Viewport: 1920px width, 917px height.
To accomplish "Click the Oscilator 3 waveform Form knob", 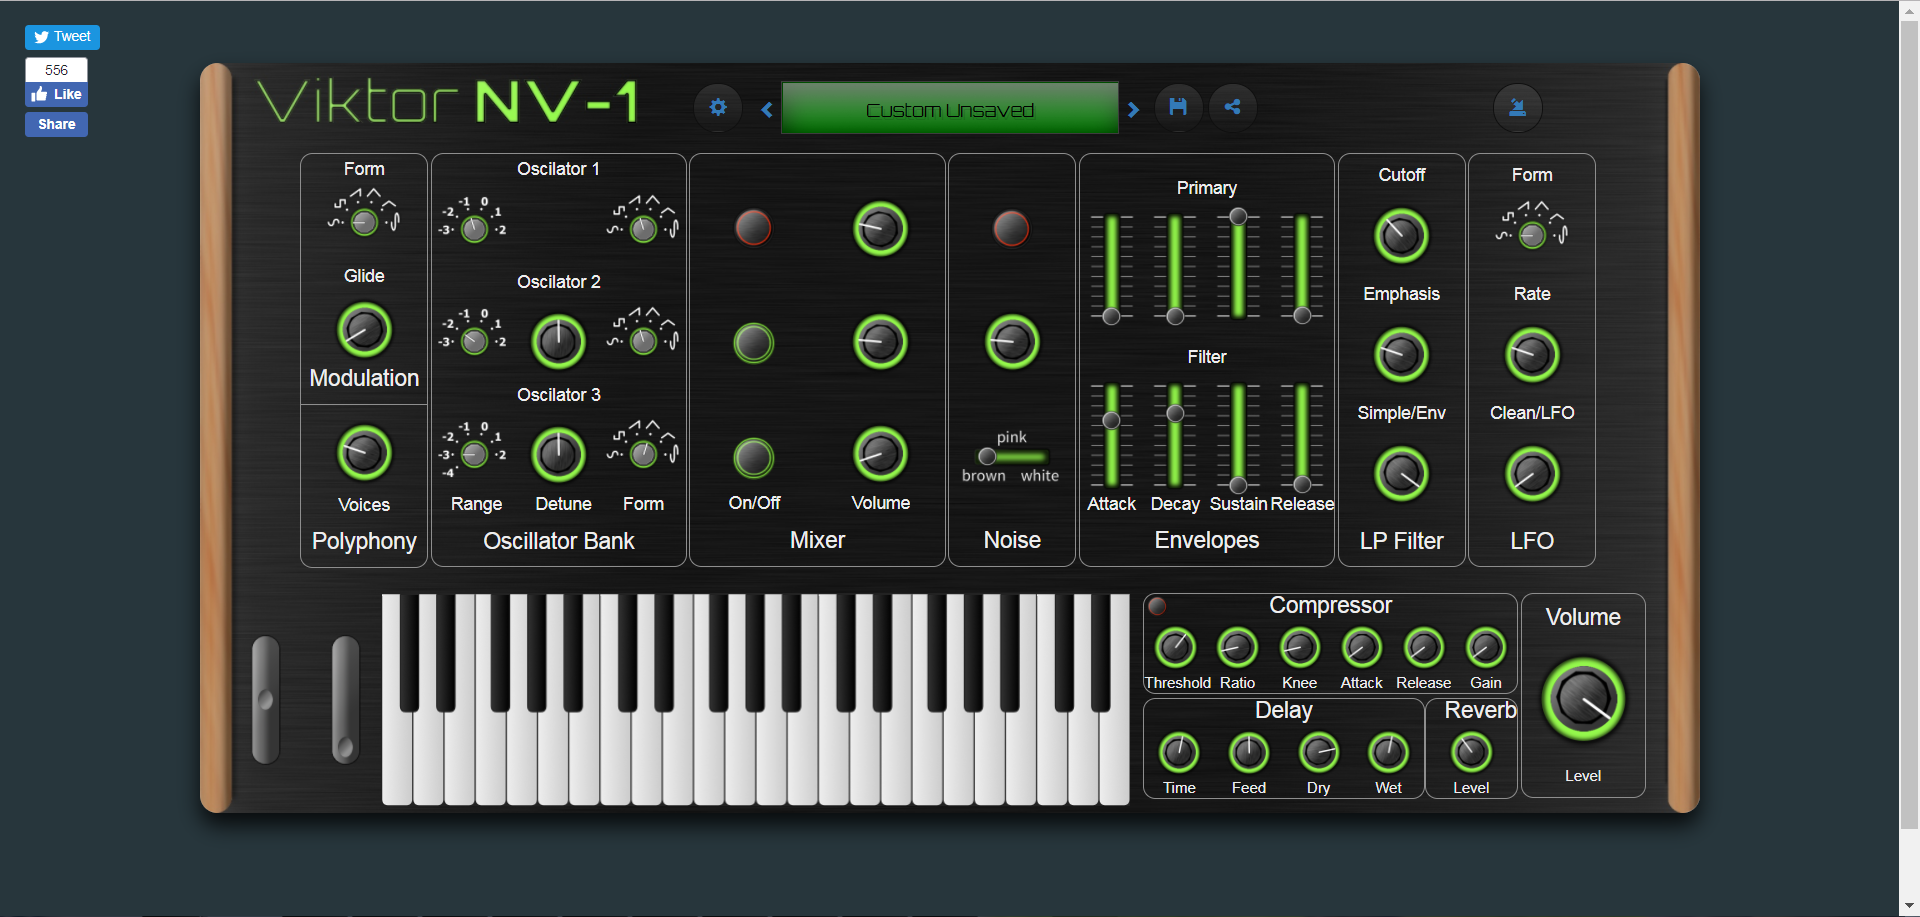I will (x=644, y=455).
